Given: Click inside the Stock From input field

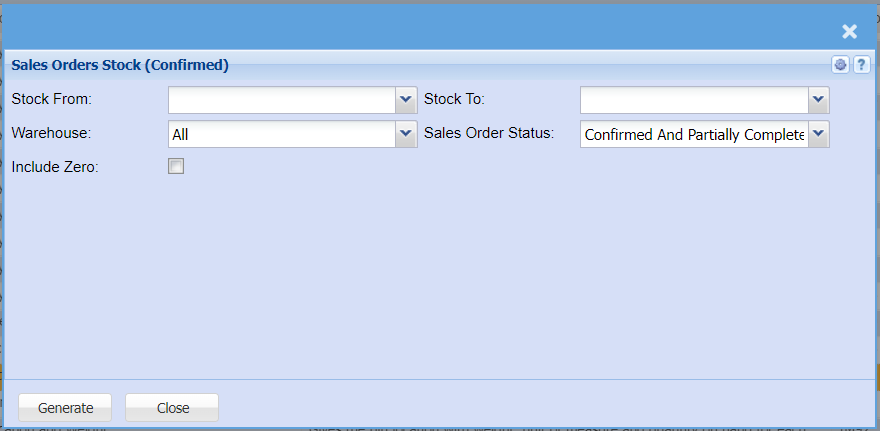Looking at the screenshot, I should click(x=282, y=100).
